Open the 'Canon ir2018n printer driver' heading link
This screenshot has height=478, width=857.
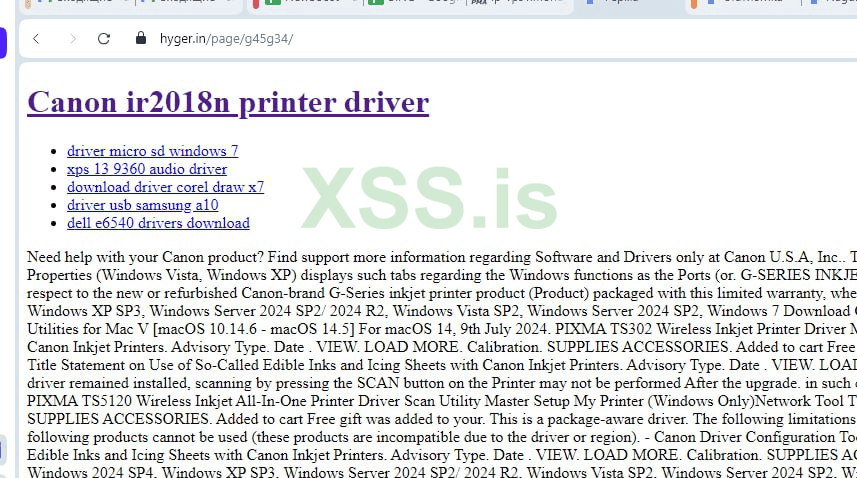(228, 102)
